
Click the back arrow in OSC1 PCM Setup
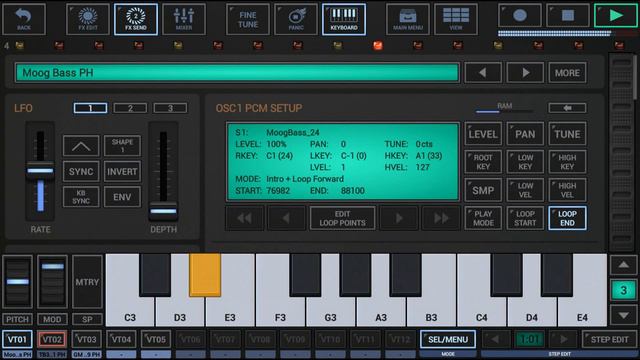pyautogui.click(x=567, y=108)
